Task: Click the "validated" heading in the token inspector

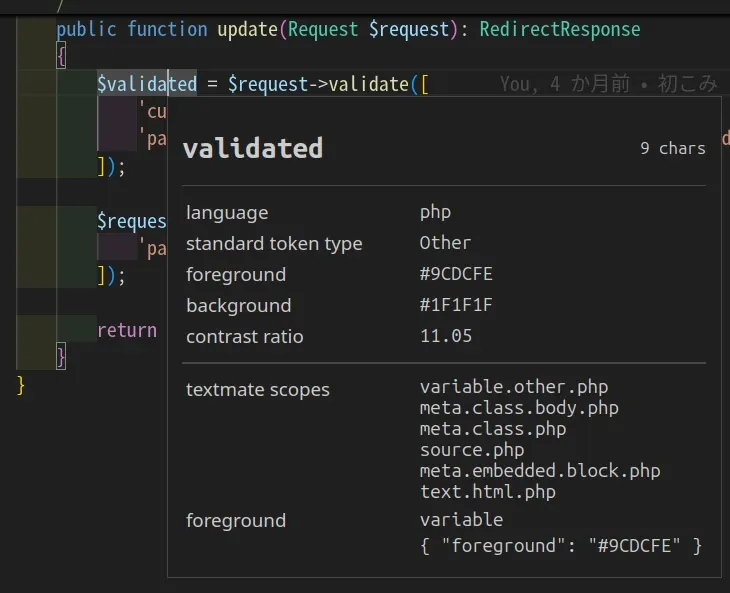Action: [x=252, y=149]
